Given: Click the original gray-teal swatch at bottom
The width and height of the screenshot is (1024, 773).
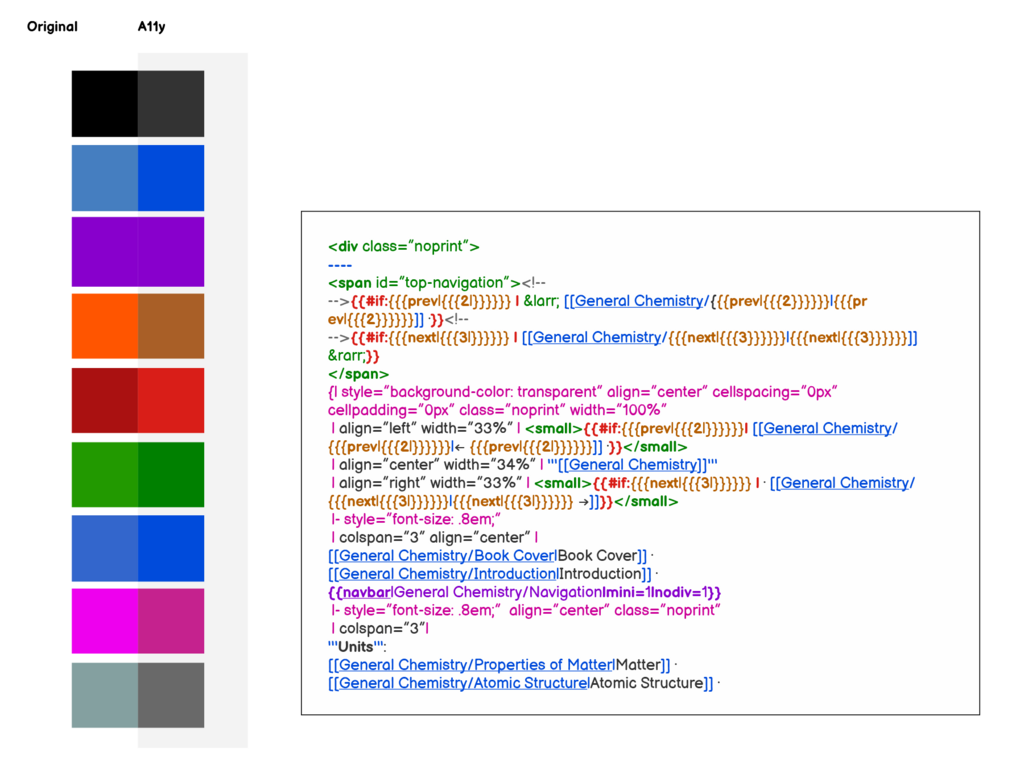Looking at the screenshot, I should (104, 695).
